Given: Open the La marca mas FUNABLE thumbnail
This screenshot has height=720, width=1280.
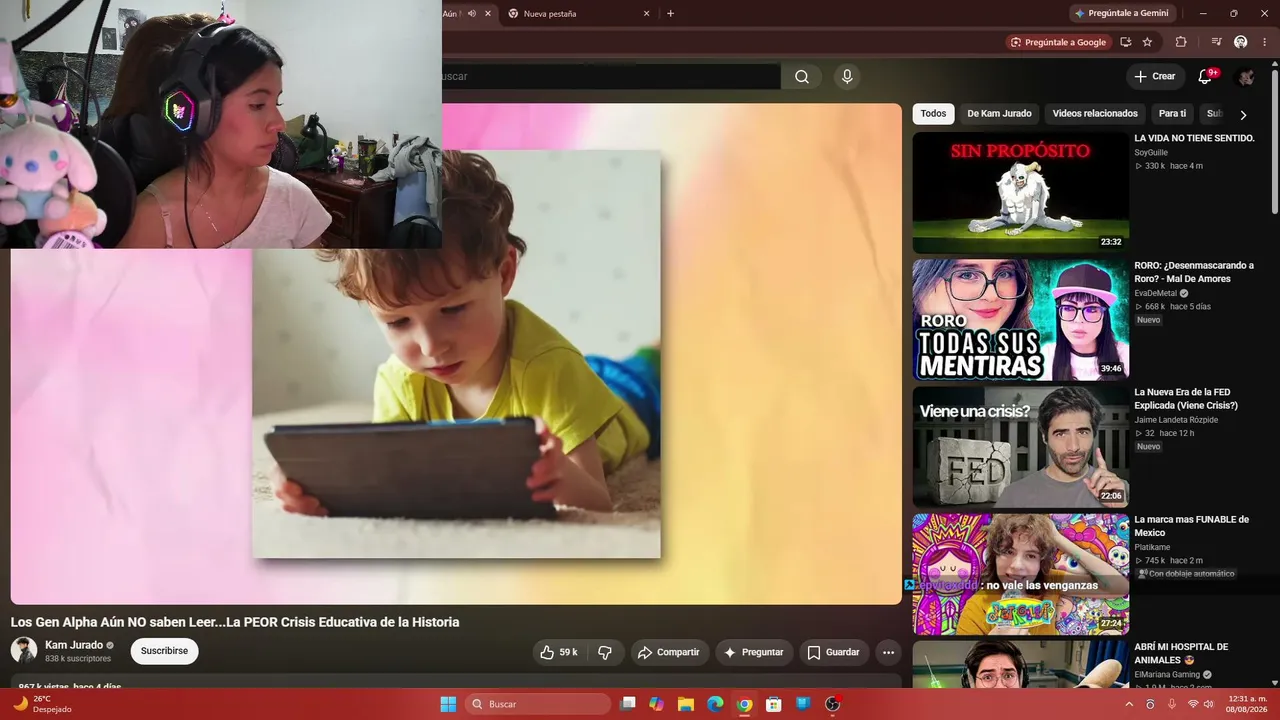Looking at the screenshot, I should (x=1021, y=574).
